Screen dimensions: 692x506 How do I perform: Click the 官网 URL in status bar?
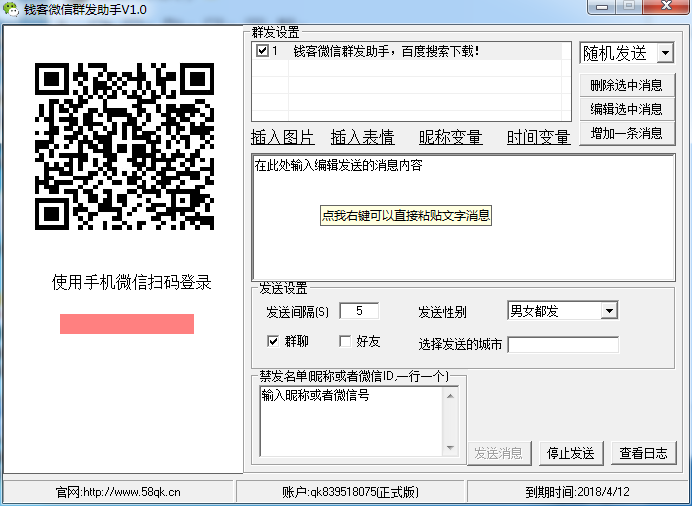[118, 492]
